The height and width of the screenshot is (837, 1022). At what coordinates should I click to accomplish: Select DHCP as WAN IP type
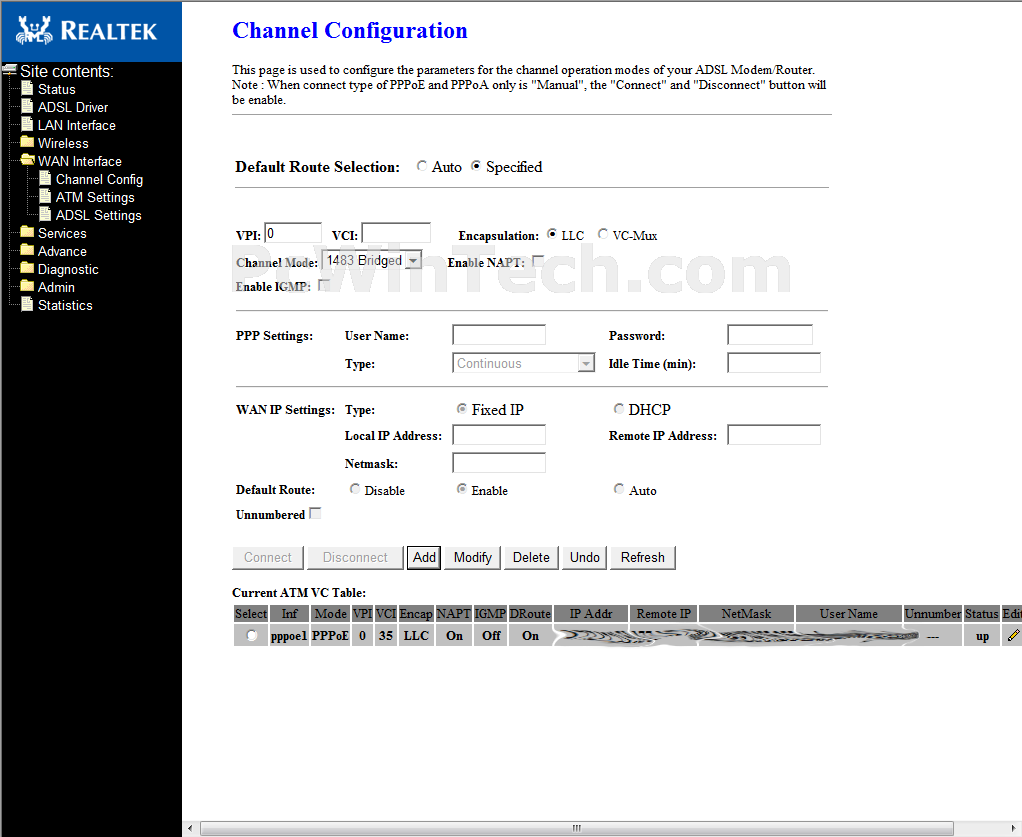619,409
